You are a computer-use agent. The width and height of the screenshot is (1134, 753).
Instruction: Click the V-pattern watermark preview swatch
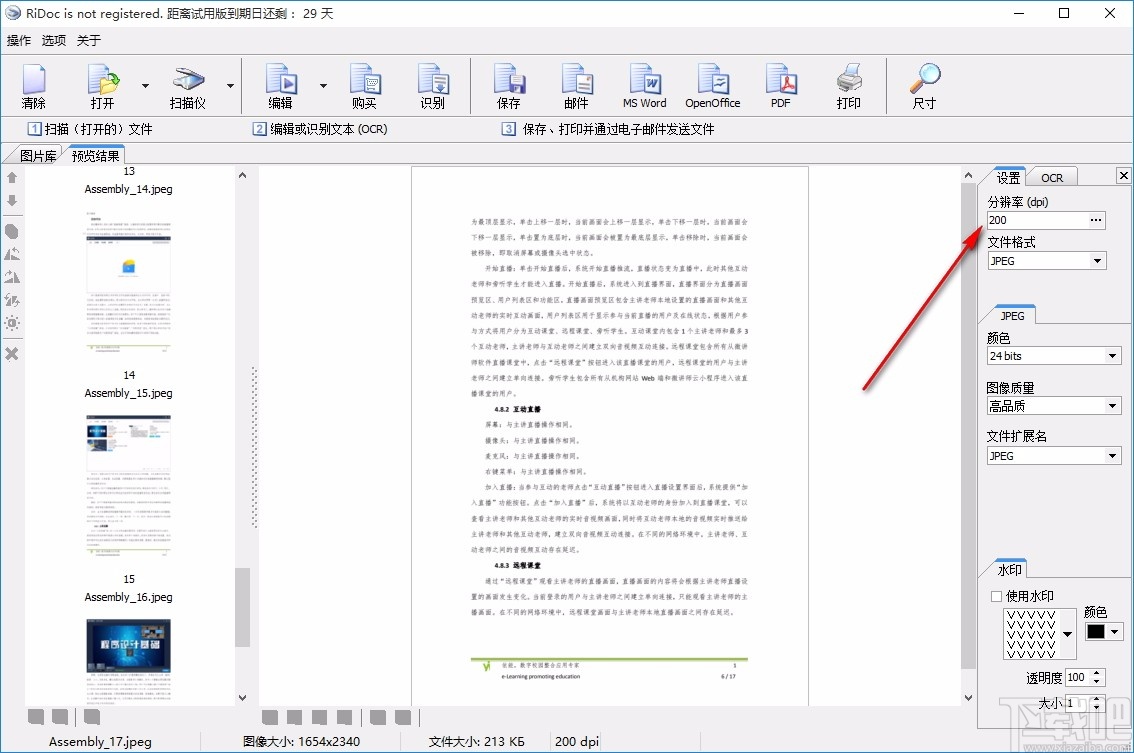[1031, 634]
